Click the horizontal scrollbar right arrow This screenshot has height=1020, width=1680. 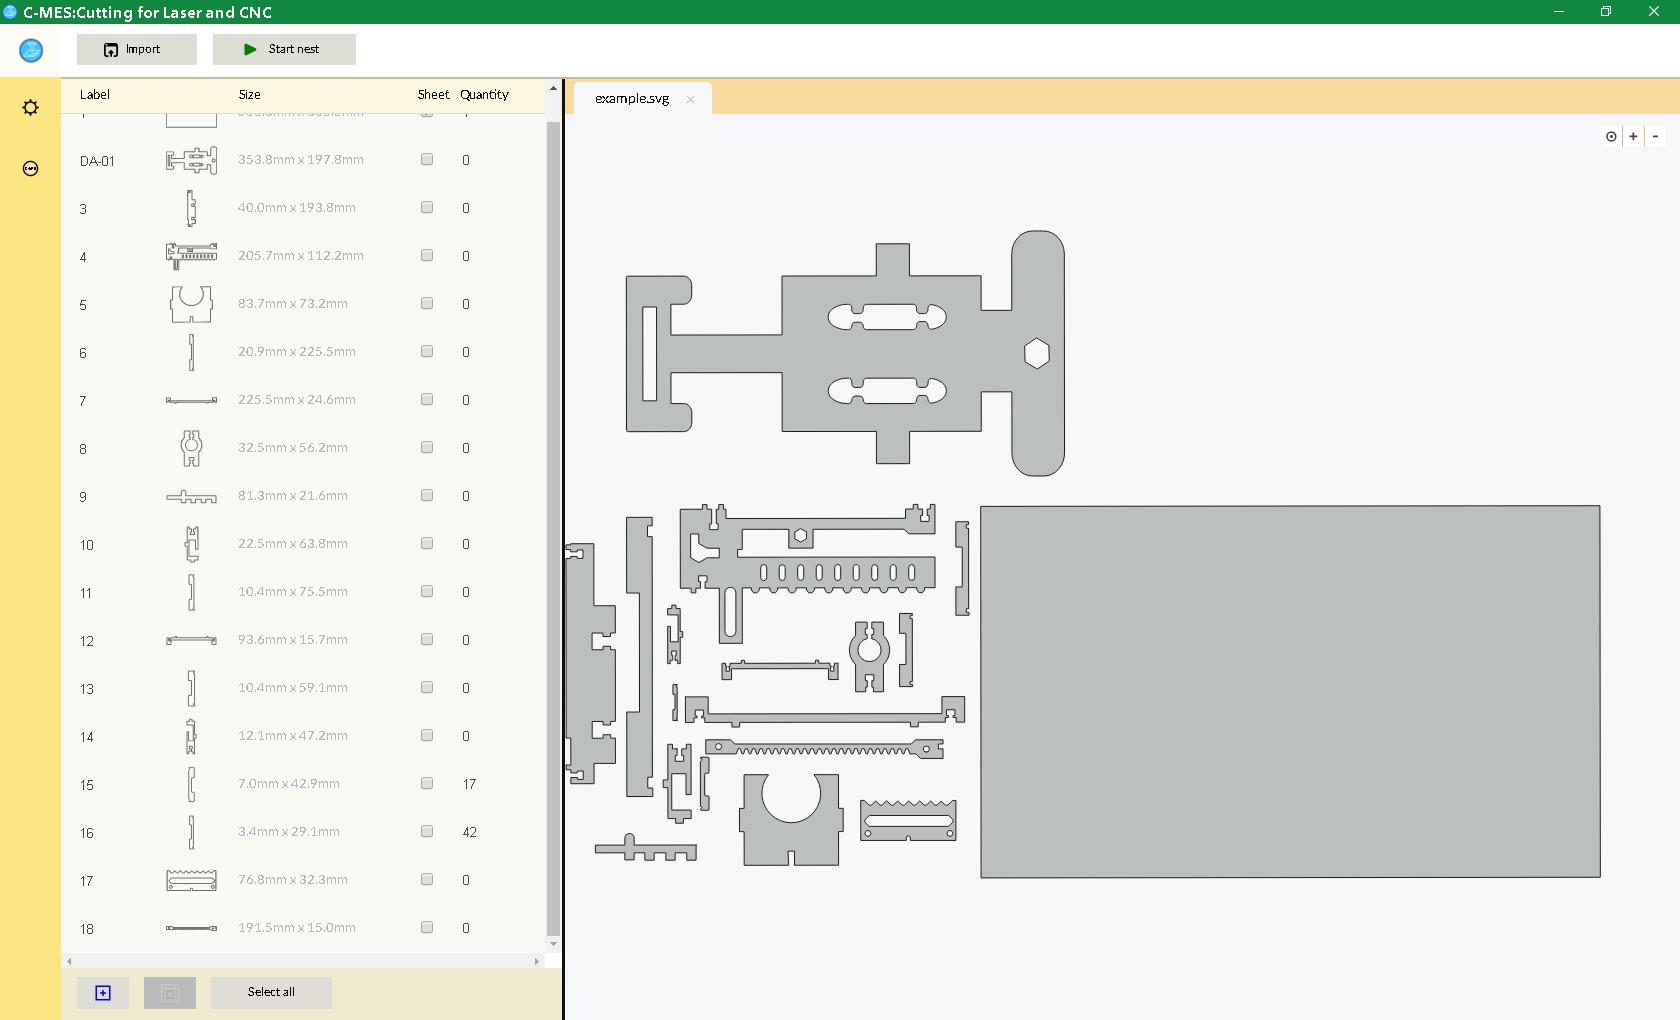click(x=537, y=962)
